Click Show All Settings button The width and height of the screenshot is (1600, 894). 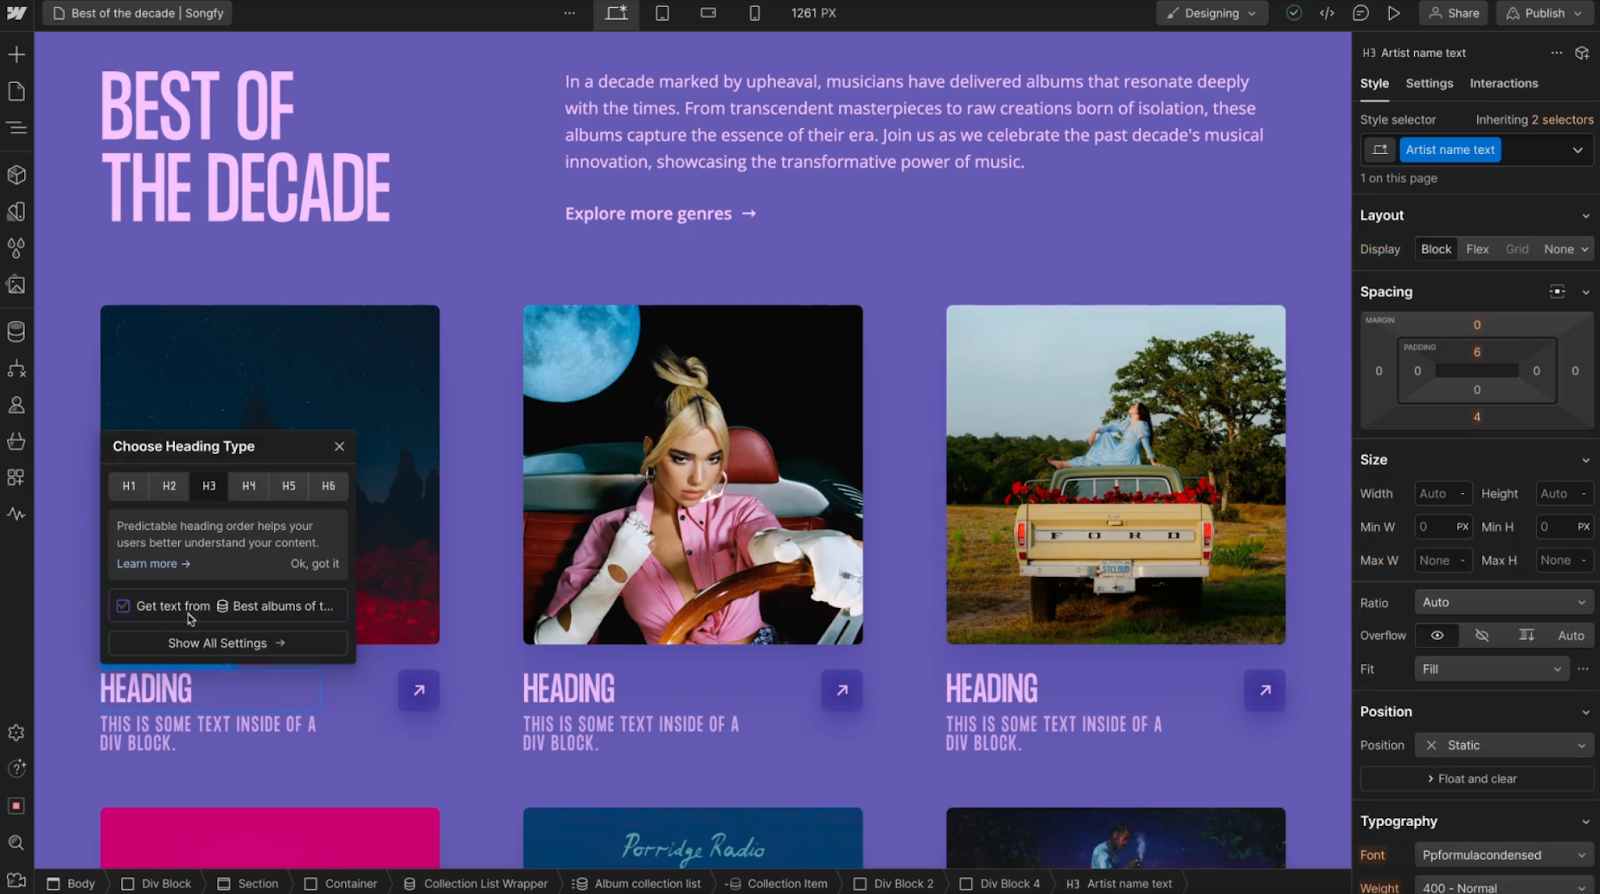coord(227,643)
